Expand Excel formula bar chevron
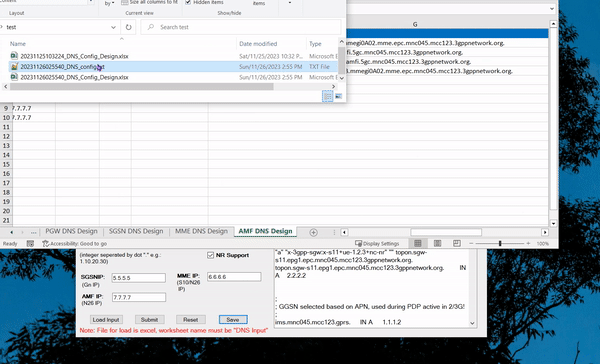Screen dimensions: 600x364 click(x=551, y=9)
